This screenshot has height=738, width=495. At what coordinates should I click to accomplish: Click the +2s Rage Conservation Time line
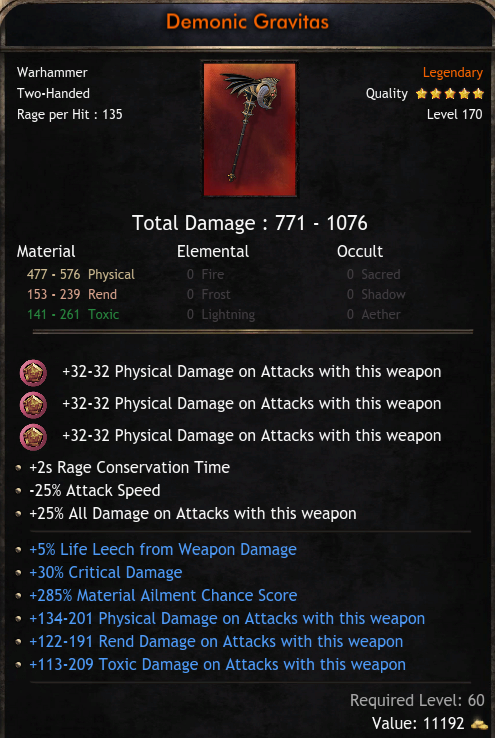coord(129,467)
